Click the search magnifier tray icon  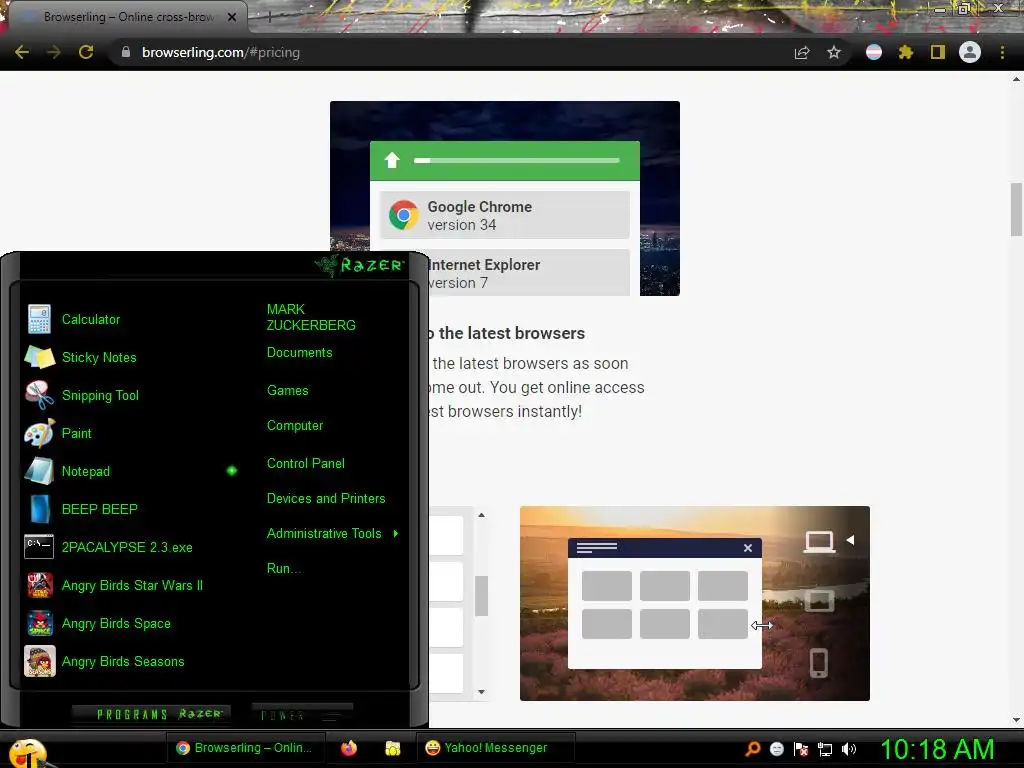click(753, 748)
